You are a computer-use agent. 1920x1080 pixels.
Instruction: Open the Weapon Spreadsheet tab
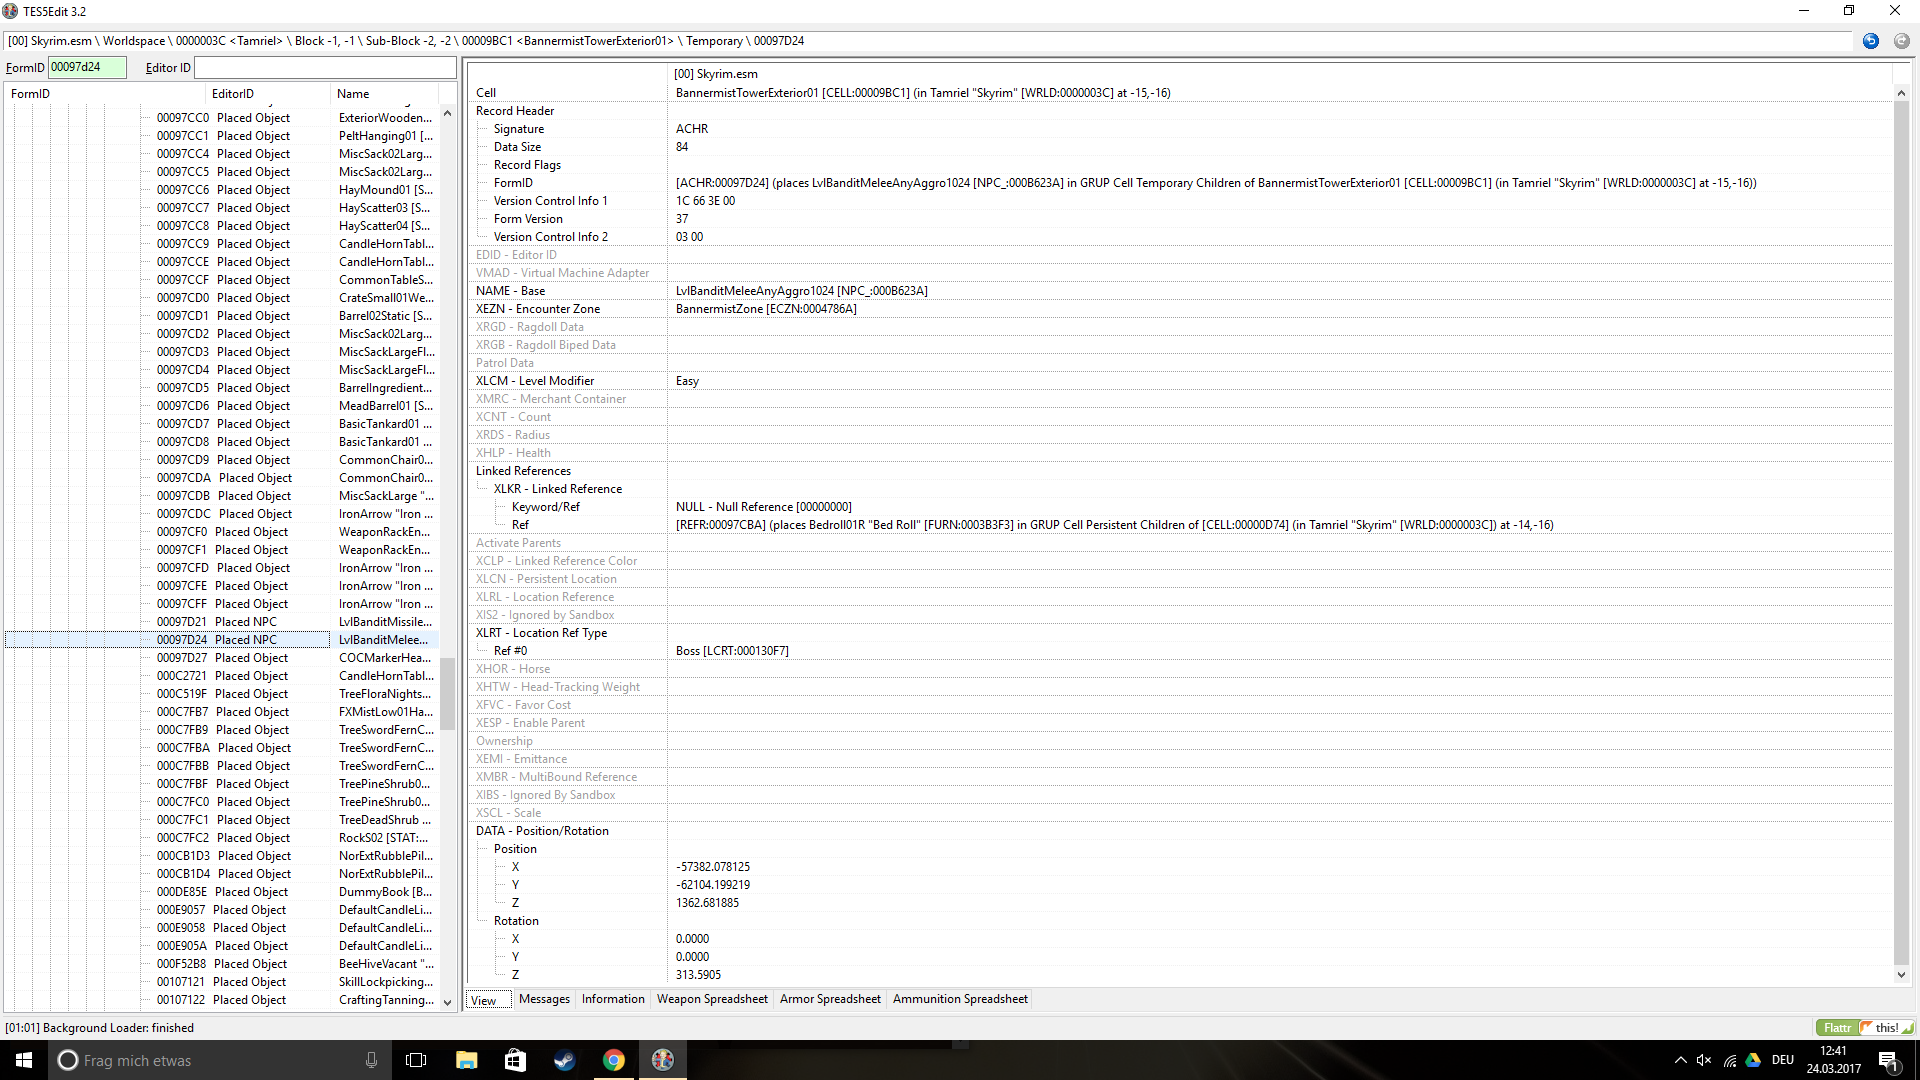(712, 999)
